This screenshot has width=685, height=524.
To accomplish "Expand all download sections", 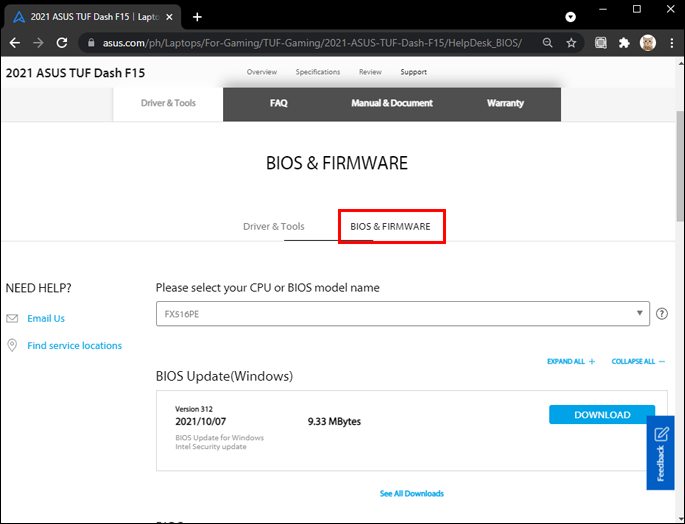I will tap(571, 361).
